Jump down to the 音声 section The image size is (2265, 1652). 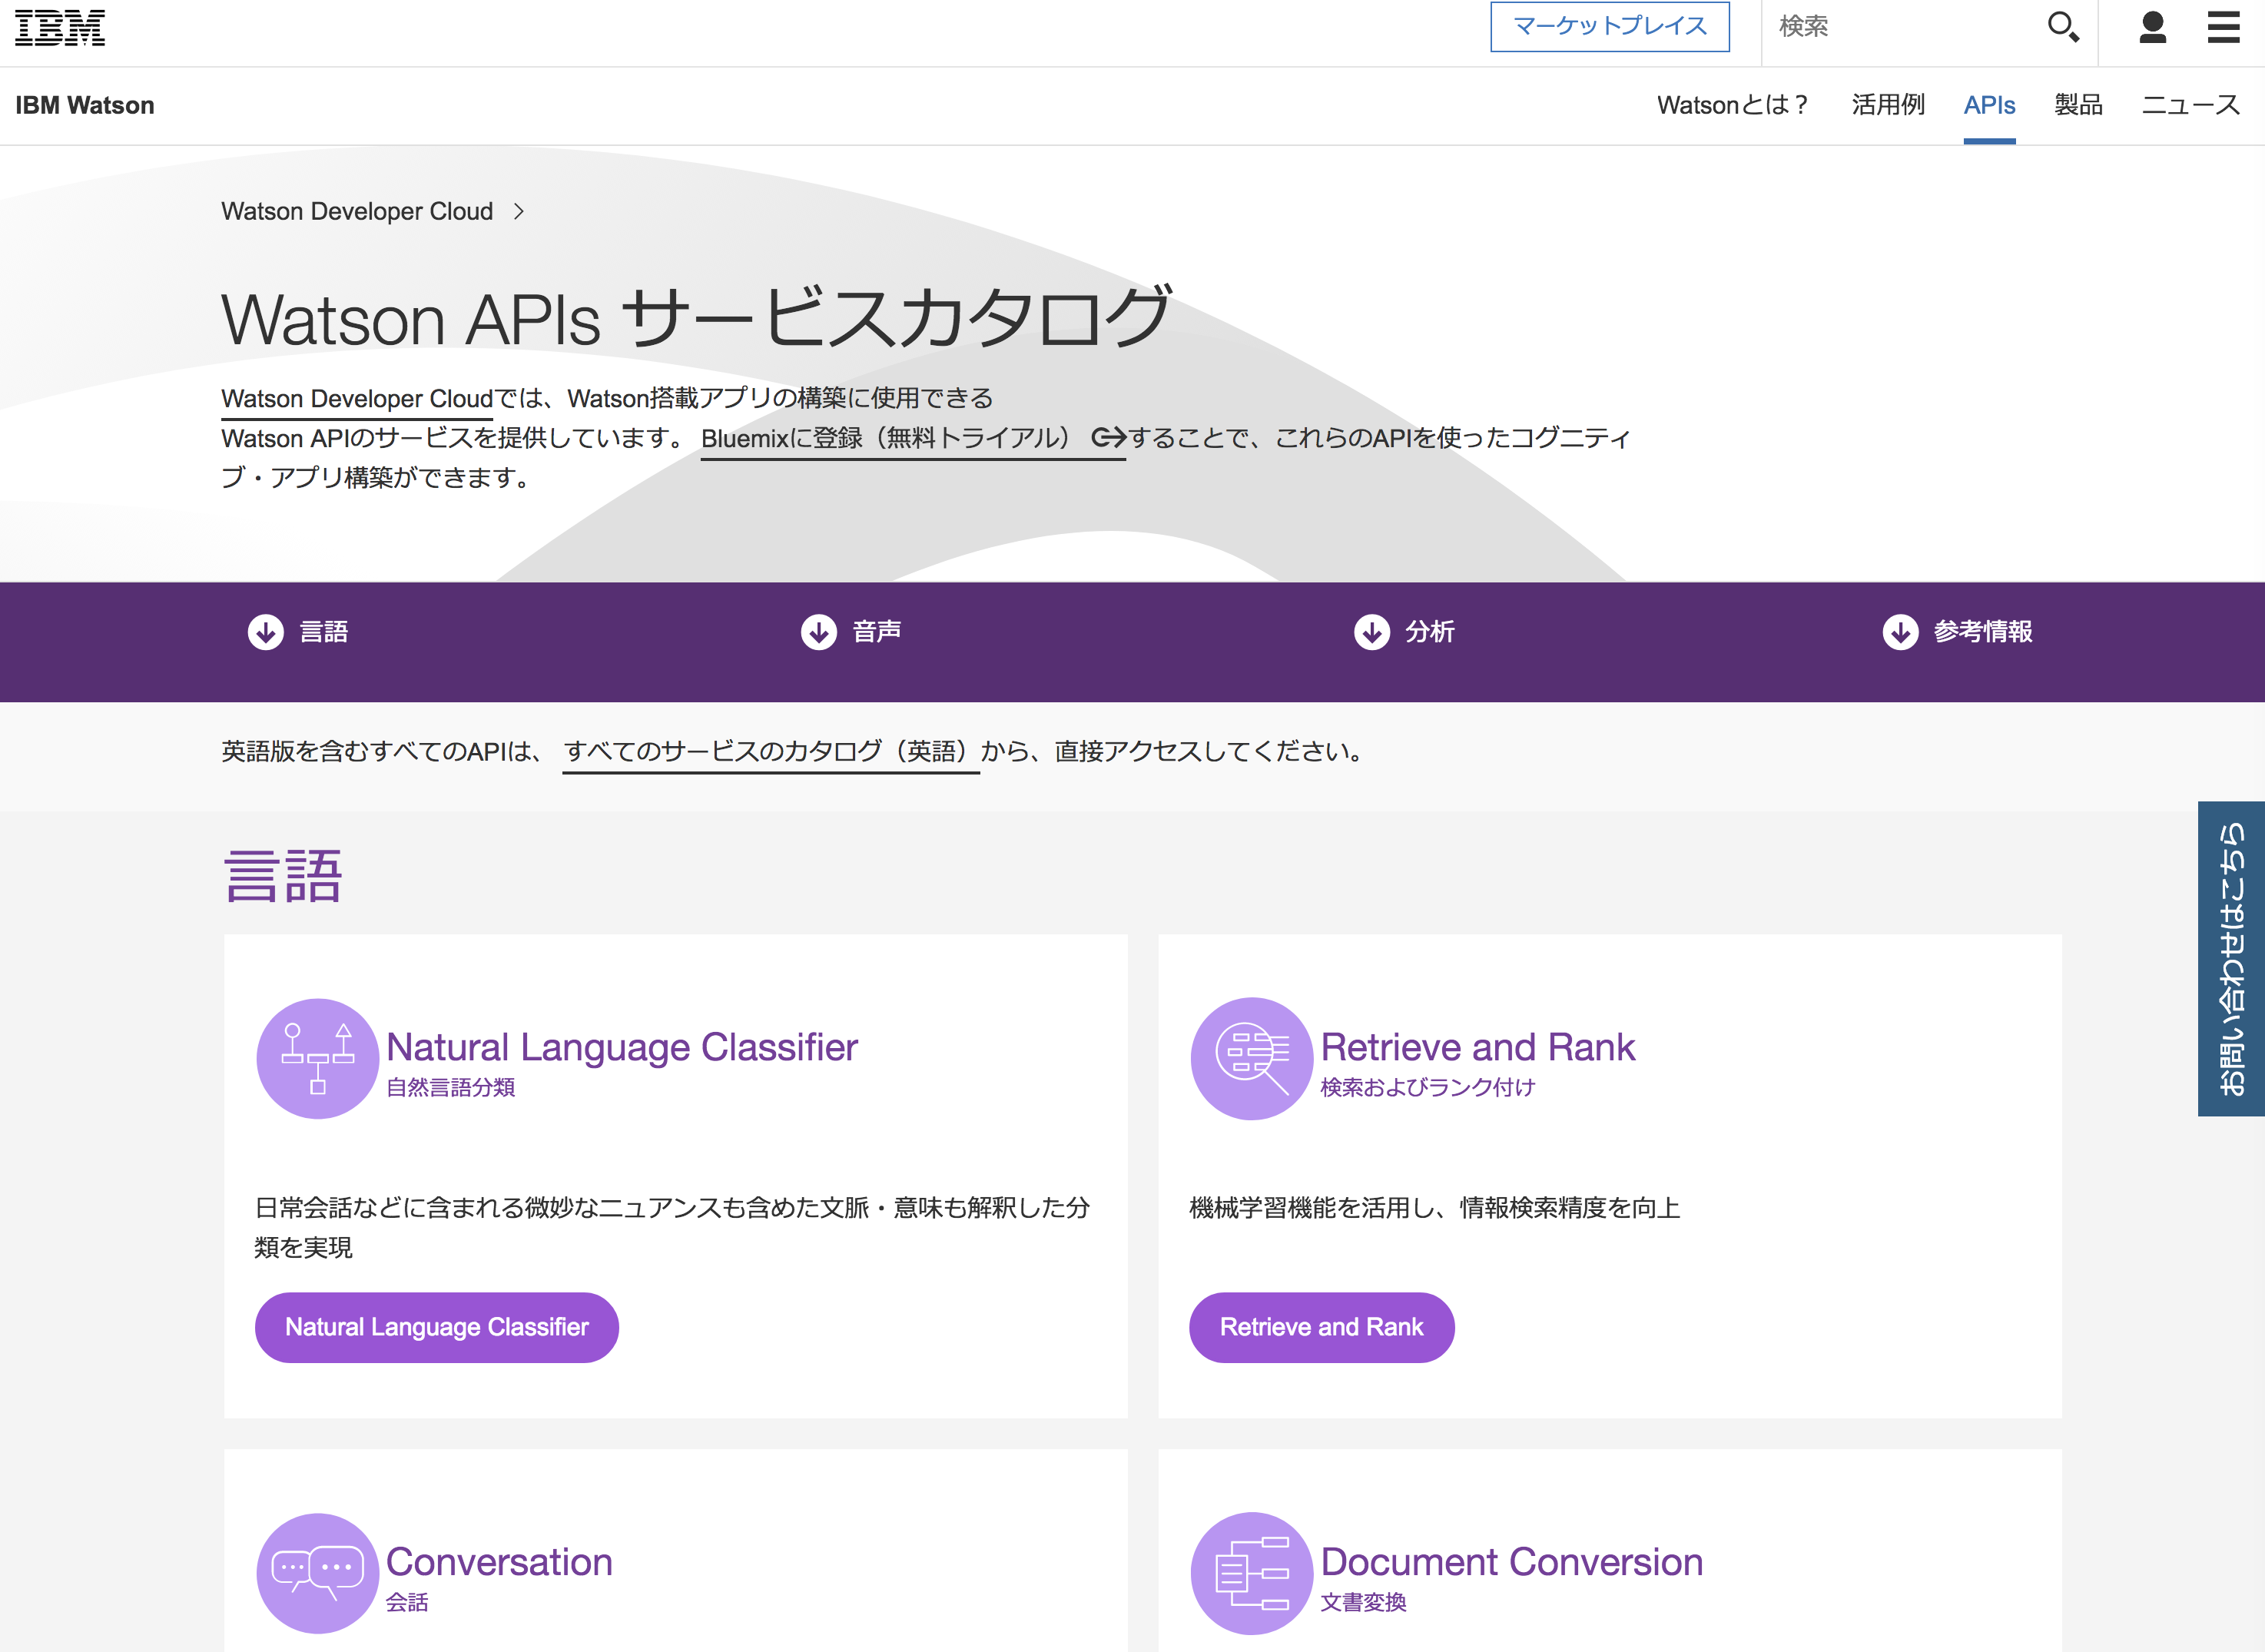pyautogui.click(x=851, y=632)
